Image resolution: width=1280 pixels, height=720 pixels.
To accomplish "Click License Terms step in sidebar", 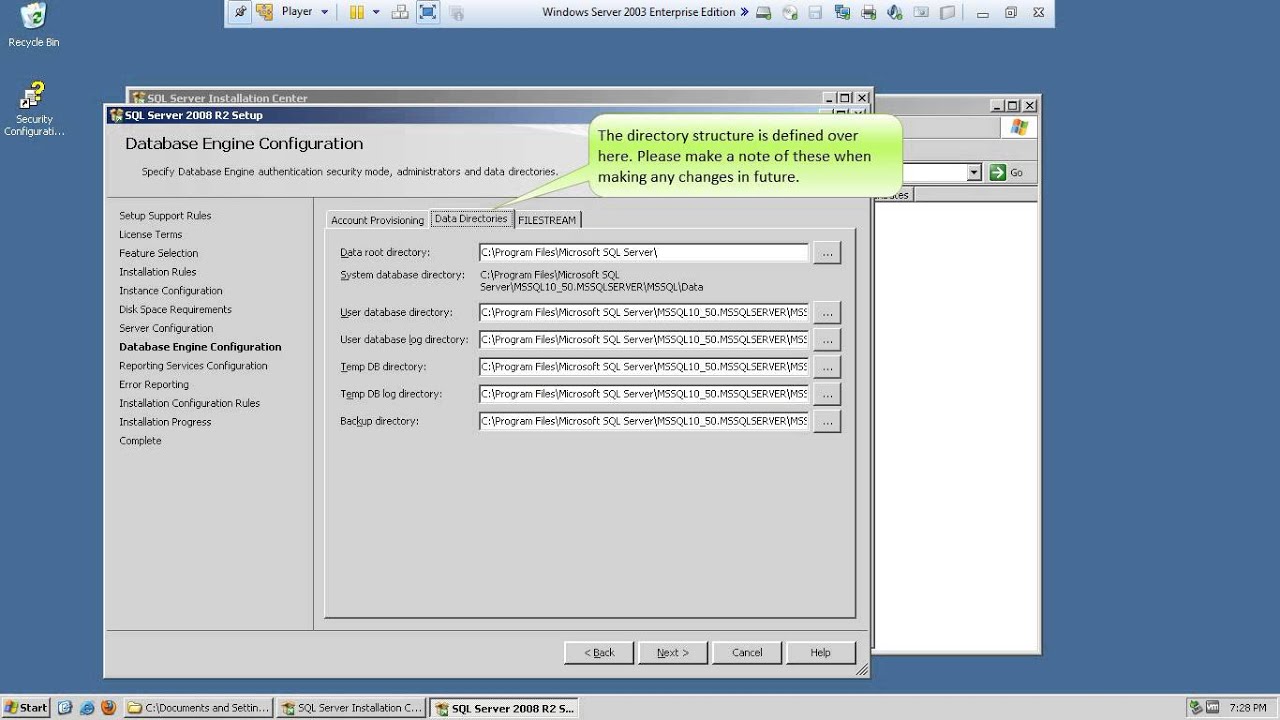I will 150,234.
